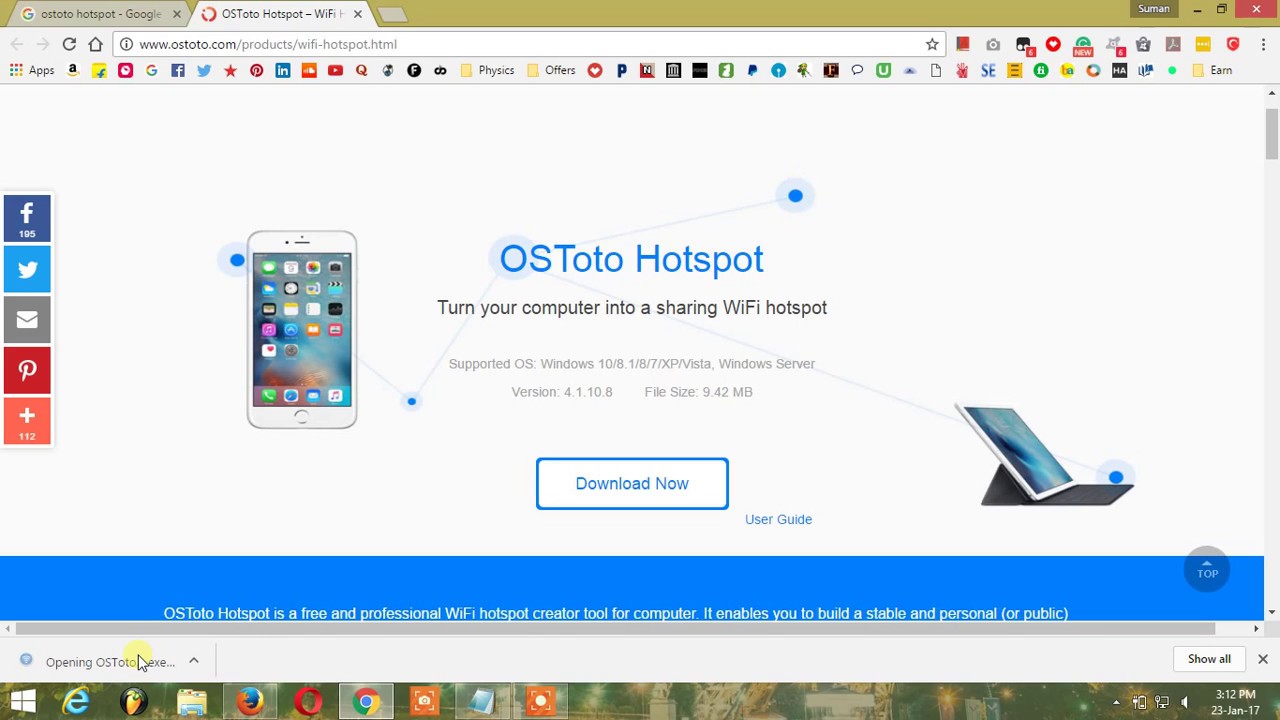Open the Offers bookmarks folder

[551, 70]
